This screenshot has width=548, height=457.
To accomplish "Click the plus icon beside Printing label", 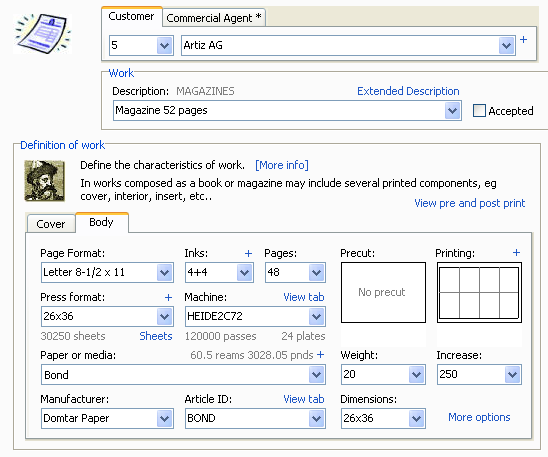I will (x=516, y=253).
